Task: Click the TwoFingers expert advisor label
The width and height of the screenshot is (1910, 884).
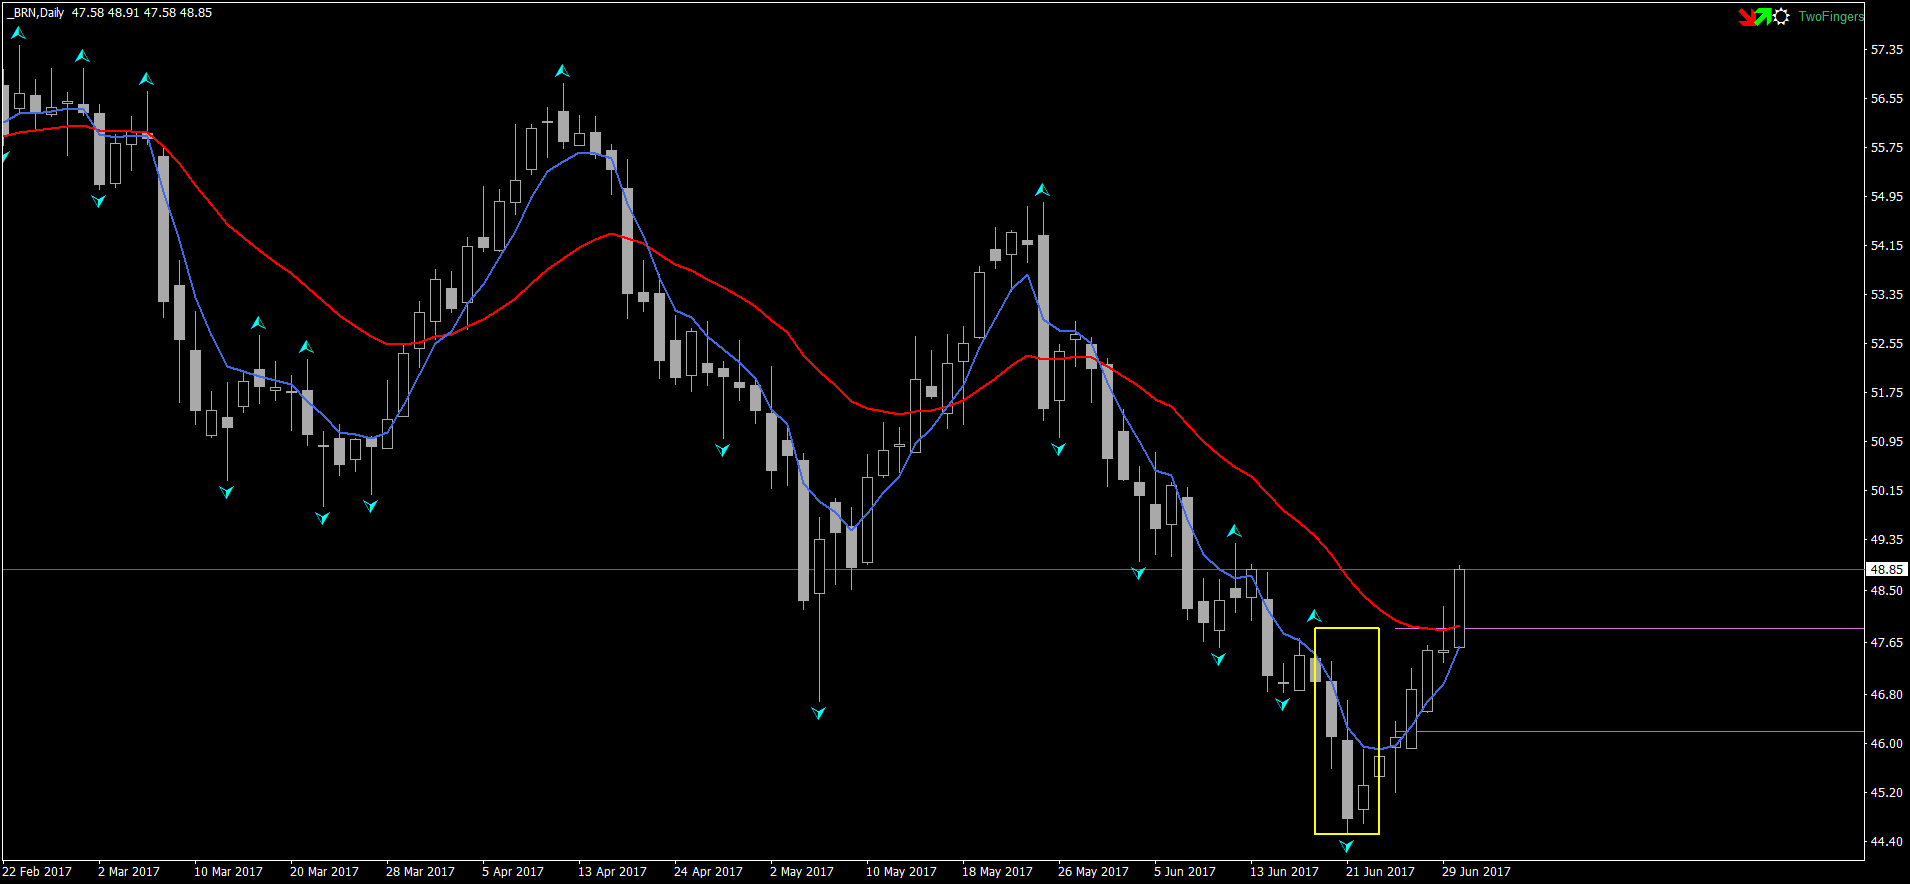Action: [1831, 17]
